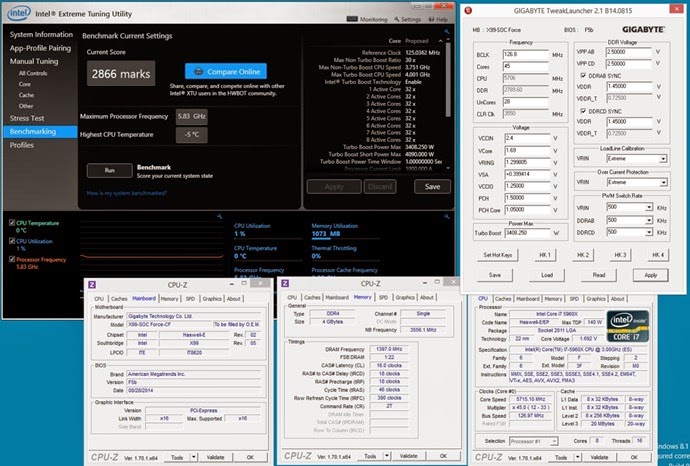Uncheck the CPU Temperature monitor checkbox
The width and height of the screenshot is (690, 466).
pos(11,222)
